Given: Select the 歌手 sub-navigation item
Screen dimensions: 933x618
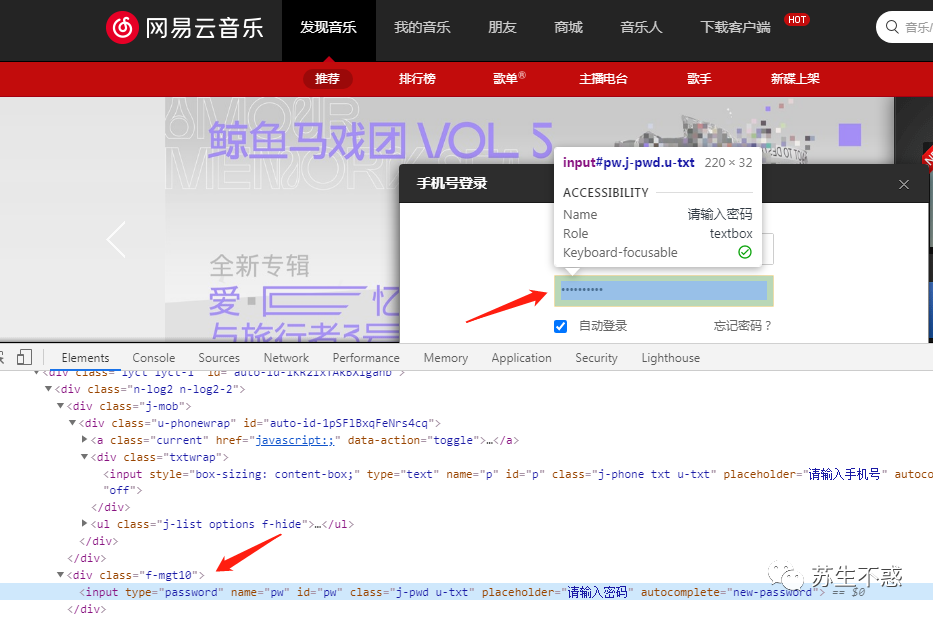Looking at the screenshot, I should [699, 79].
